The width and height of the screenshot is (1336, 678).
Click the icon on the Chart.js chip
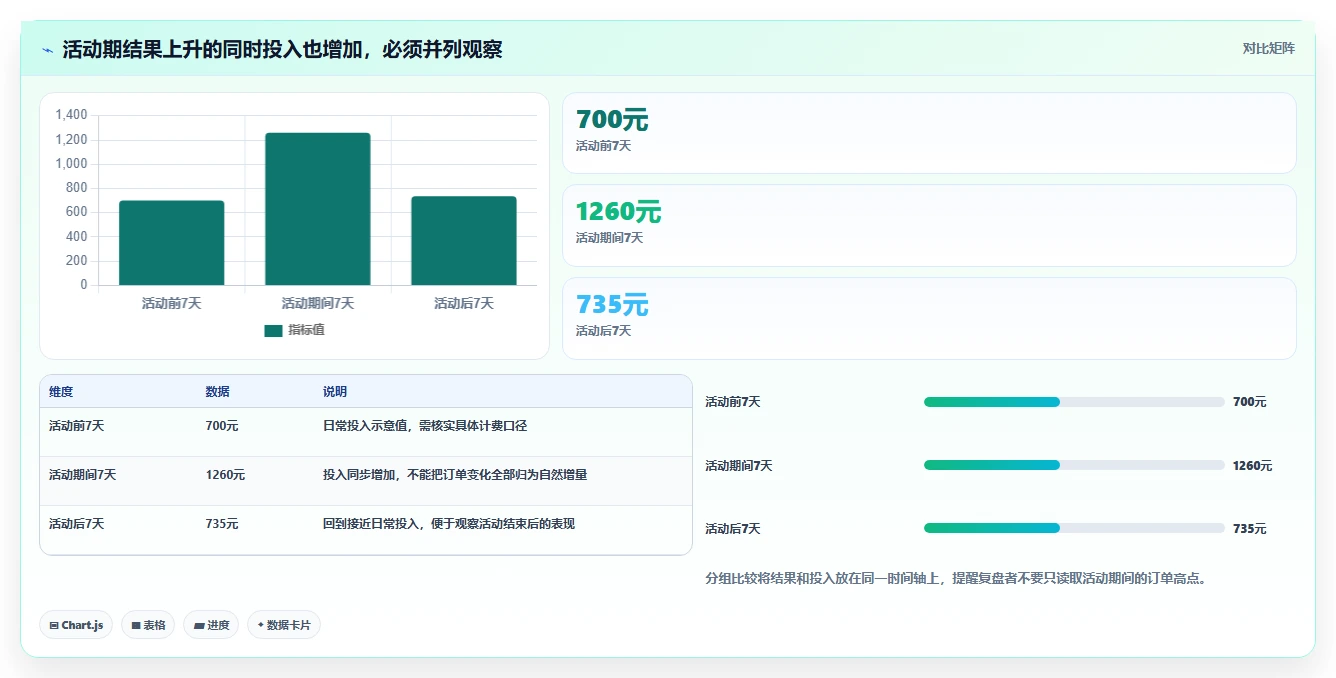(53, 626)
